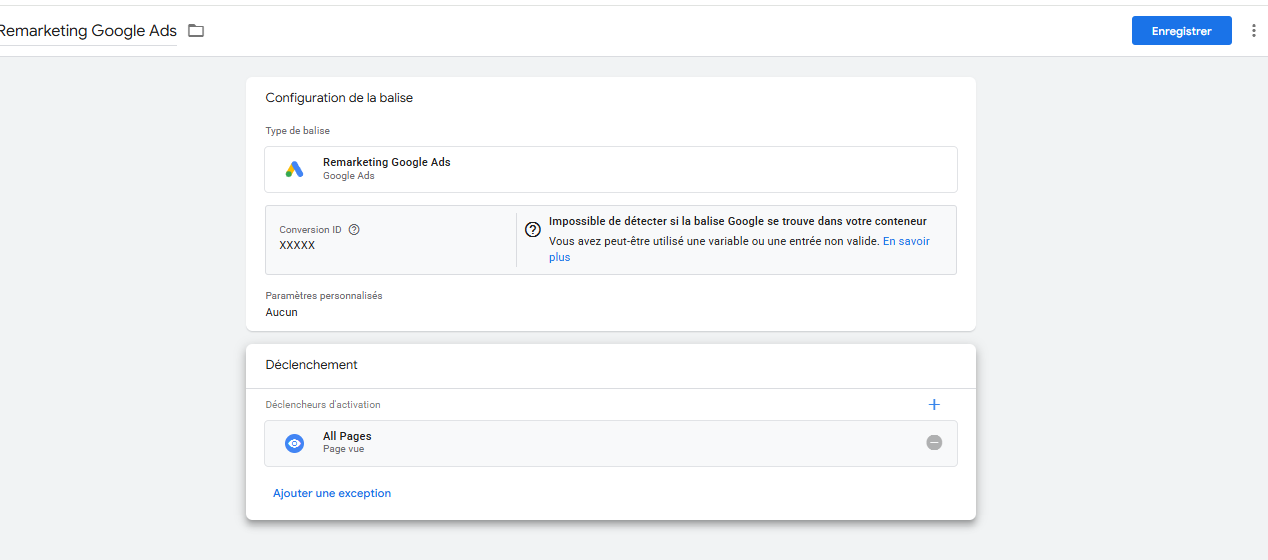Click the All Pages eye icon

(294, 443)
